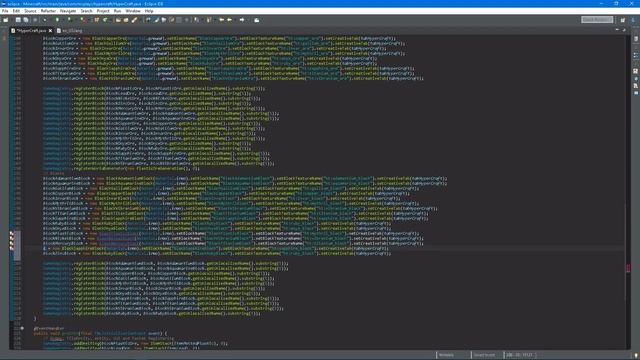Image resolution: width=640 pixels, height=360 pixels.
Task: Close the HyperCraft.java editor tab
Action: coord(51,31)
